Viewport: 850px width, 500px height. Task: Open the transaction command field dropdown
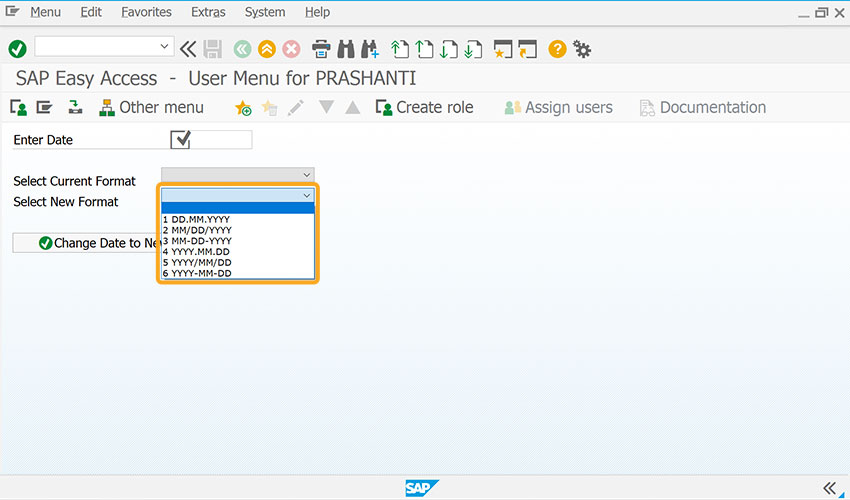coord(164,47)
